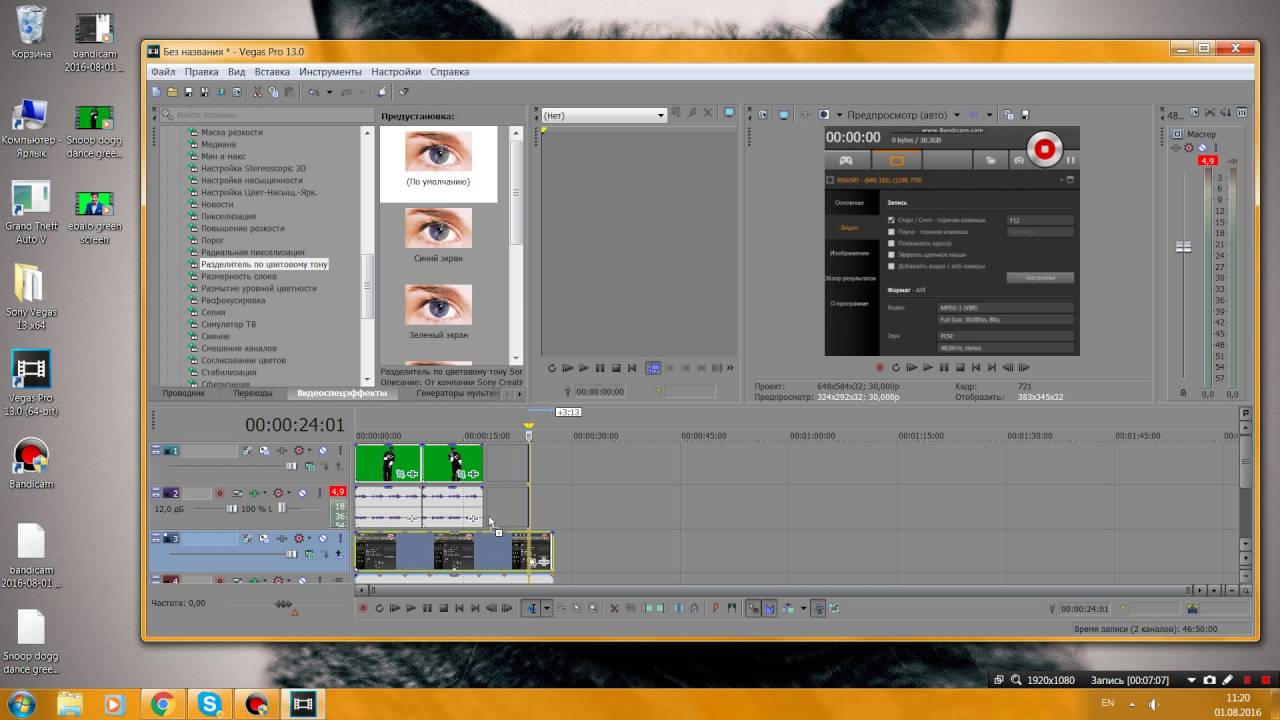This screenshot has height=720, width=1280.
Task: Cut selection using the scissors icon
Action: pyautogui.click(x=257, y=92)
